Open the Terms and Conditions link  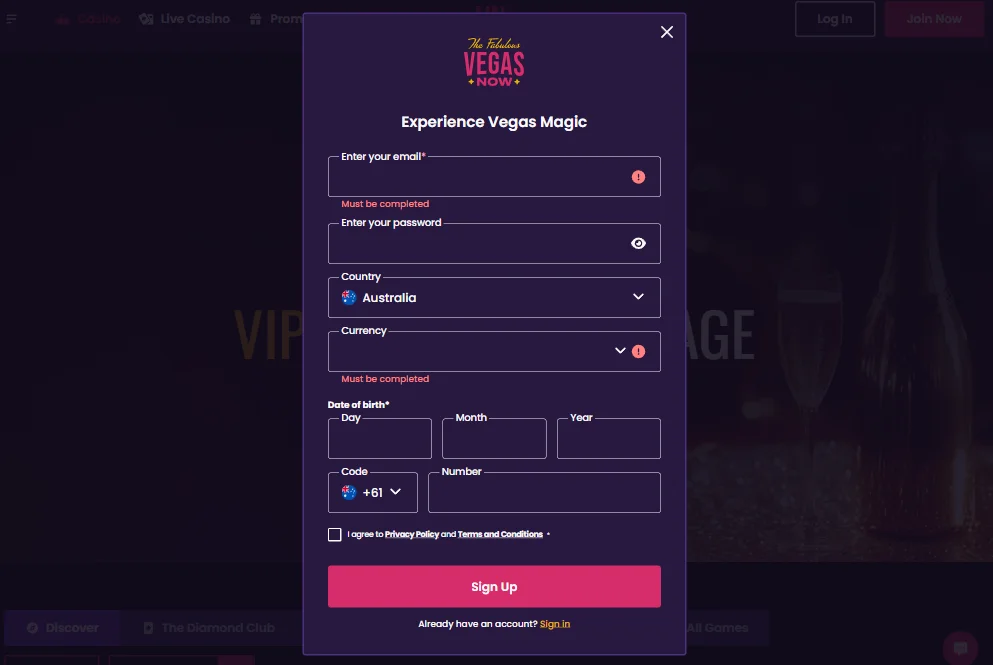click(x=499, y=534)
